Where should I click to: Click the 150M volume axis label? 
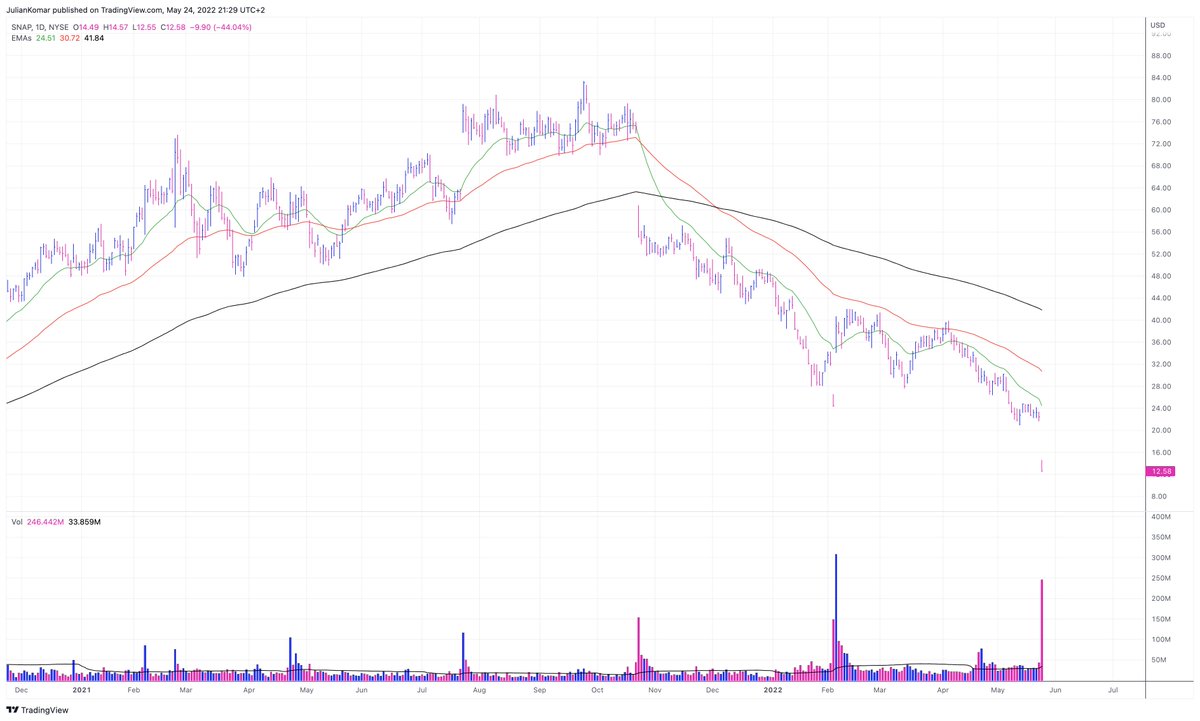1160,619
